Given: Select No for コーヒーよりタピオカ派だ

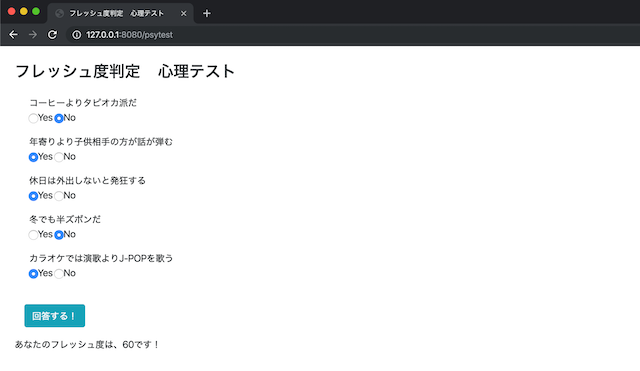Looking at the screenshot, I should click(59, 118).
